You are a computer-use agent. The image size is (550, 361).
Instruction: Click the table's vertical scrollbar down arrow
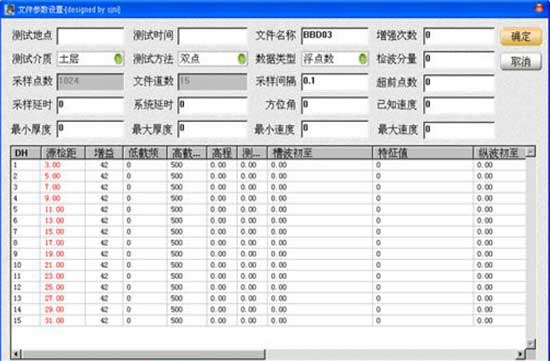click(530, 343)
